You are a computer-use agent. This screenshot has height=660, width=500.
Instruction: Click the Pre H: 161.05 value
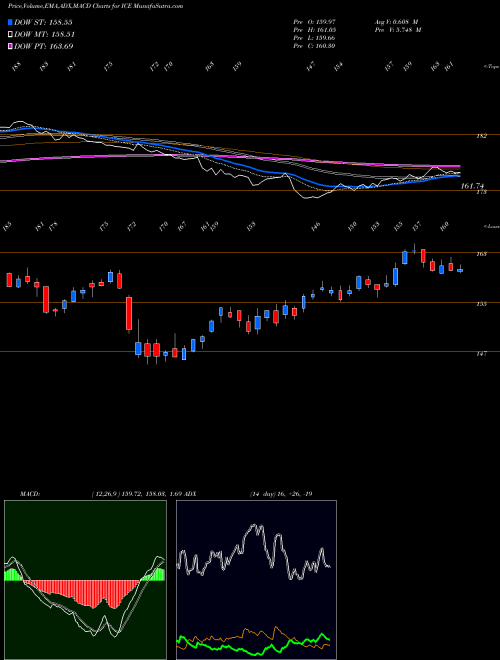[314, 30]
